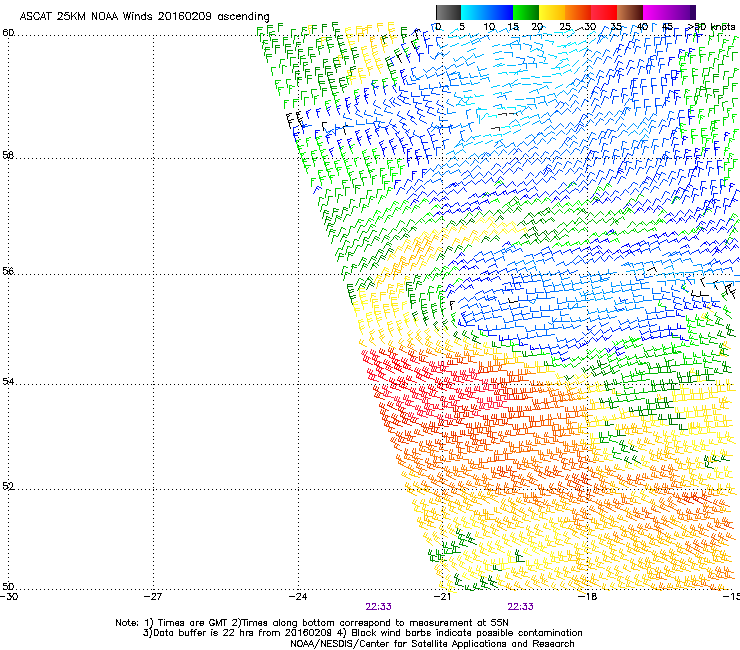Screen dimensions: 740x650
Task: Click the longitude axis label '-18'
Action: pyautogui.click(x=587, y=597)
